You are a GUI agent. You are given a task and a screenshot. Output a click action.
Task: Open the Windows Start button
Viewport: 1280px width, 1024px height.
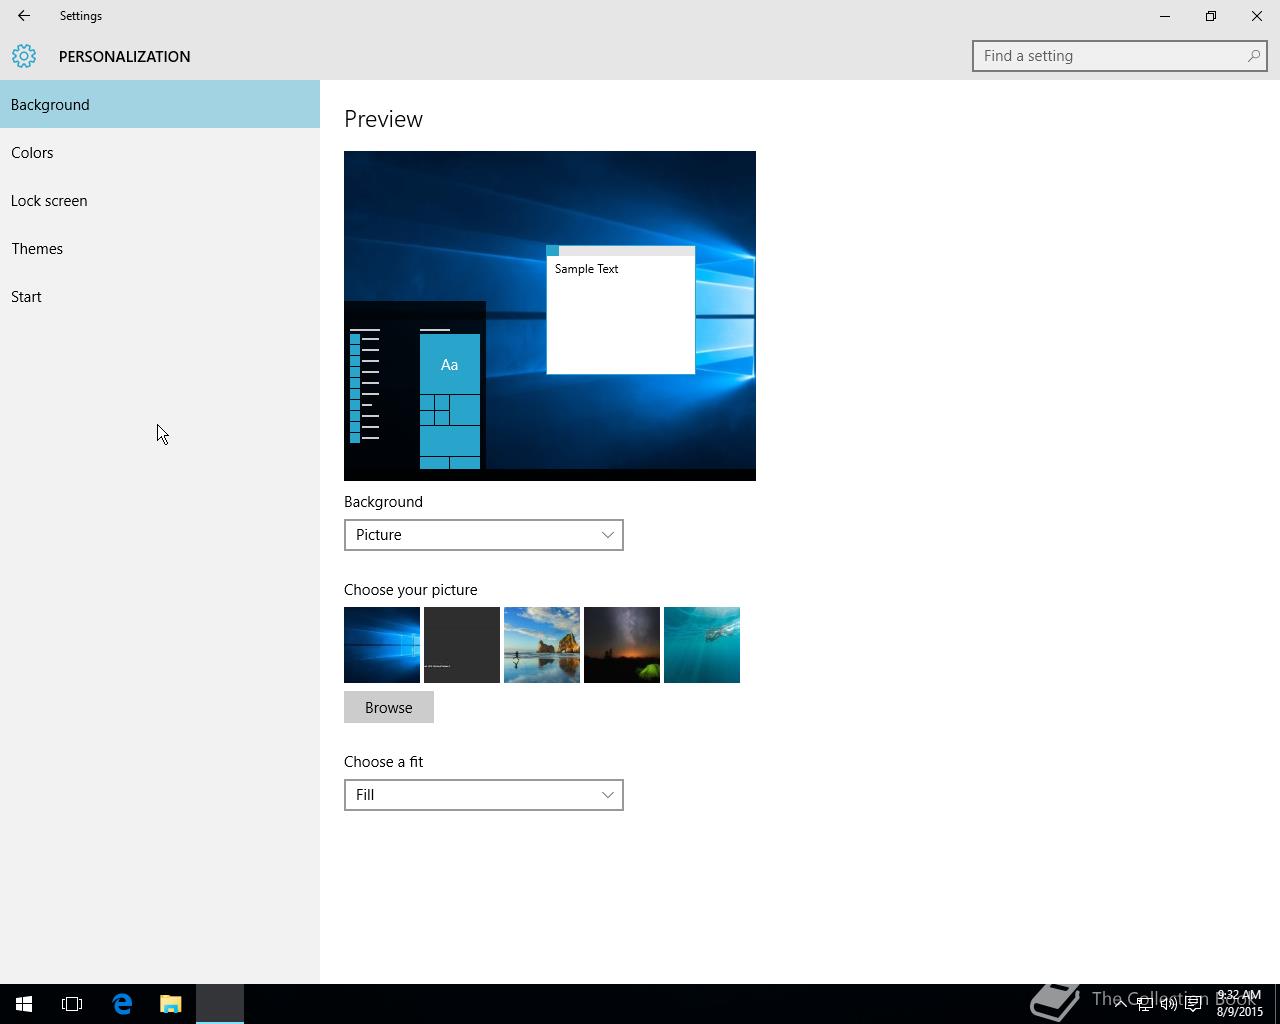pos(24,1004)
